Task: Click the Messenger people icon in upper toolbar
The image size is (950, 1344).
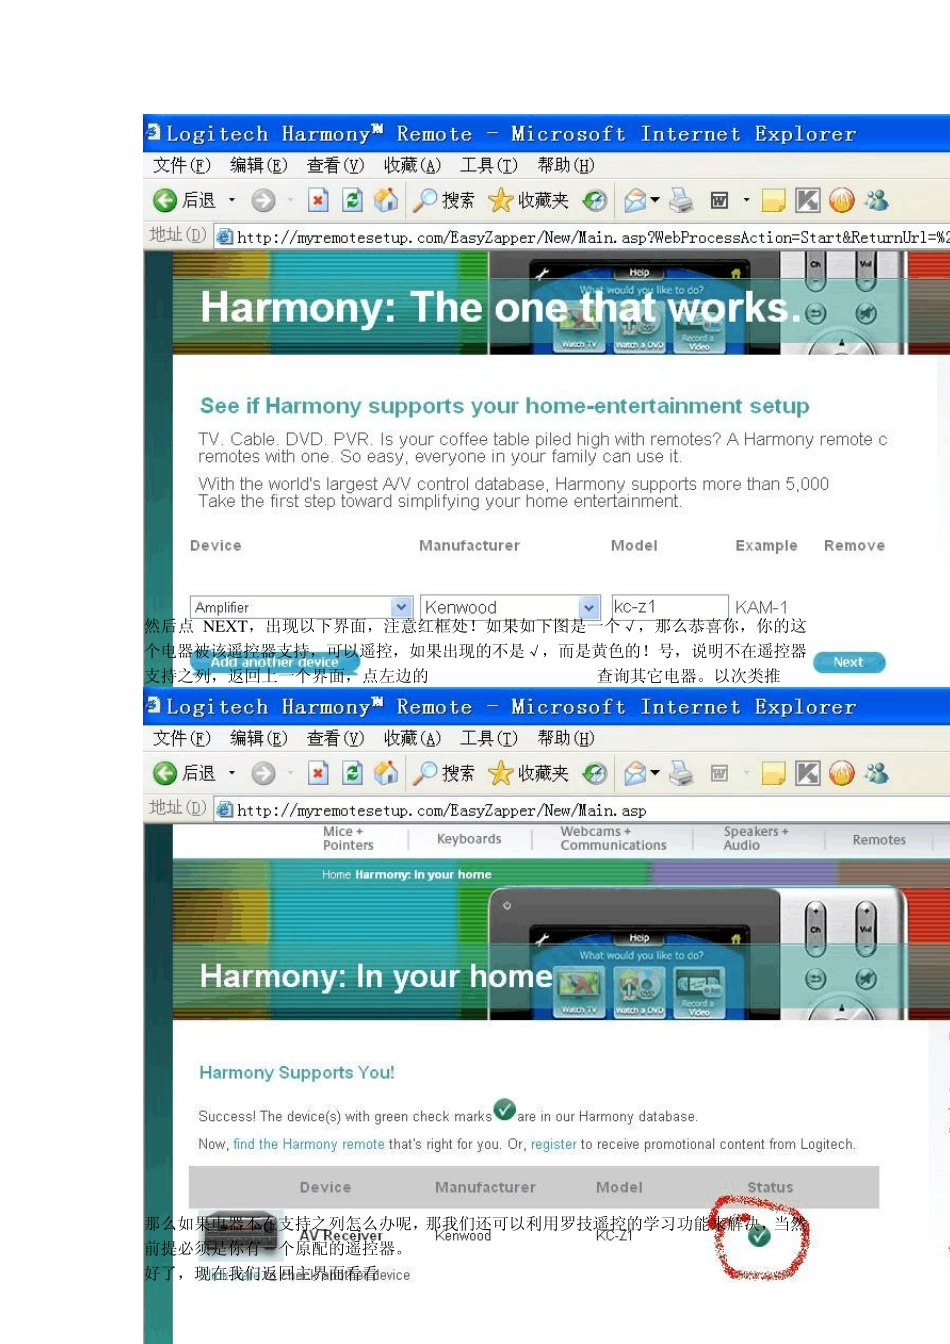Action: [x=877, y=200]
